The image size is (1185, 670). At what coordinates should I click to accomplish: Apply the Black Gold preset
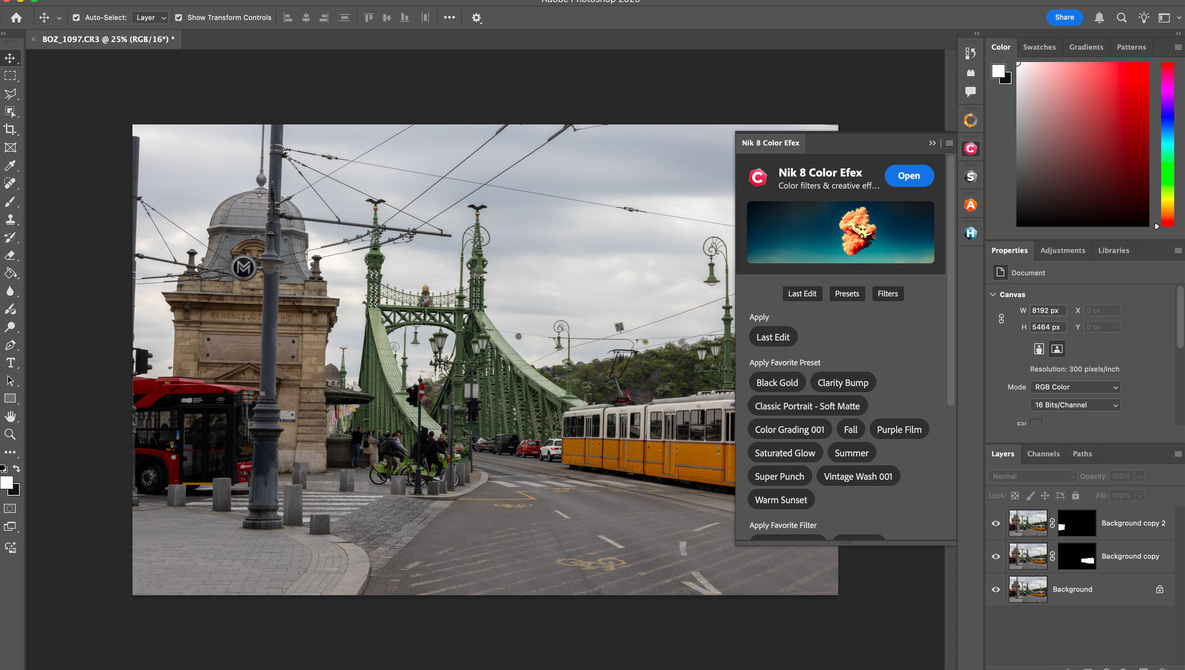click(777, 383)
